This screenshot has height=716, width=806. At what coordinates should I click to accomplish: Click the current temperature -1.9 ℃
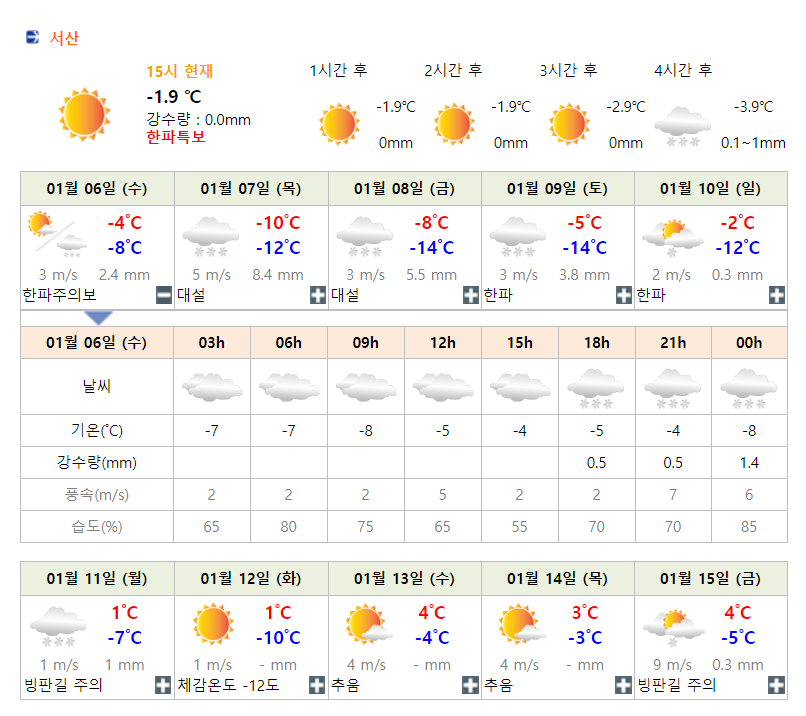click(174, 96)
